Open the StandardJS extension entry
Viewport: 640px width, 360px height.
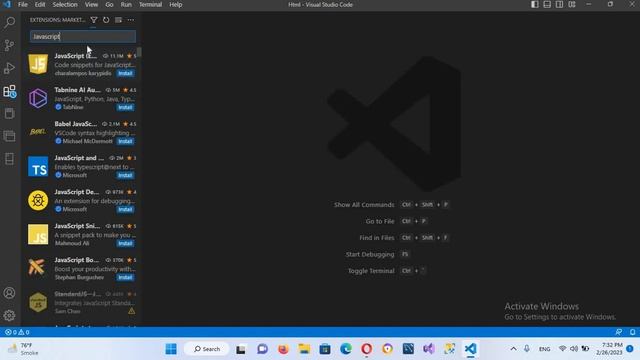click(82, 302)
